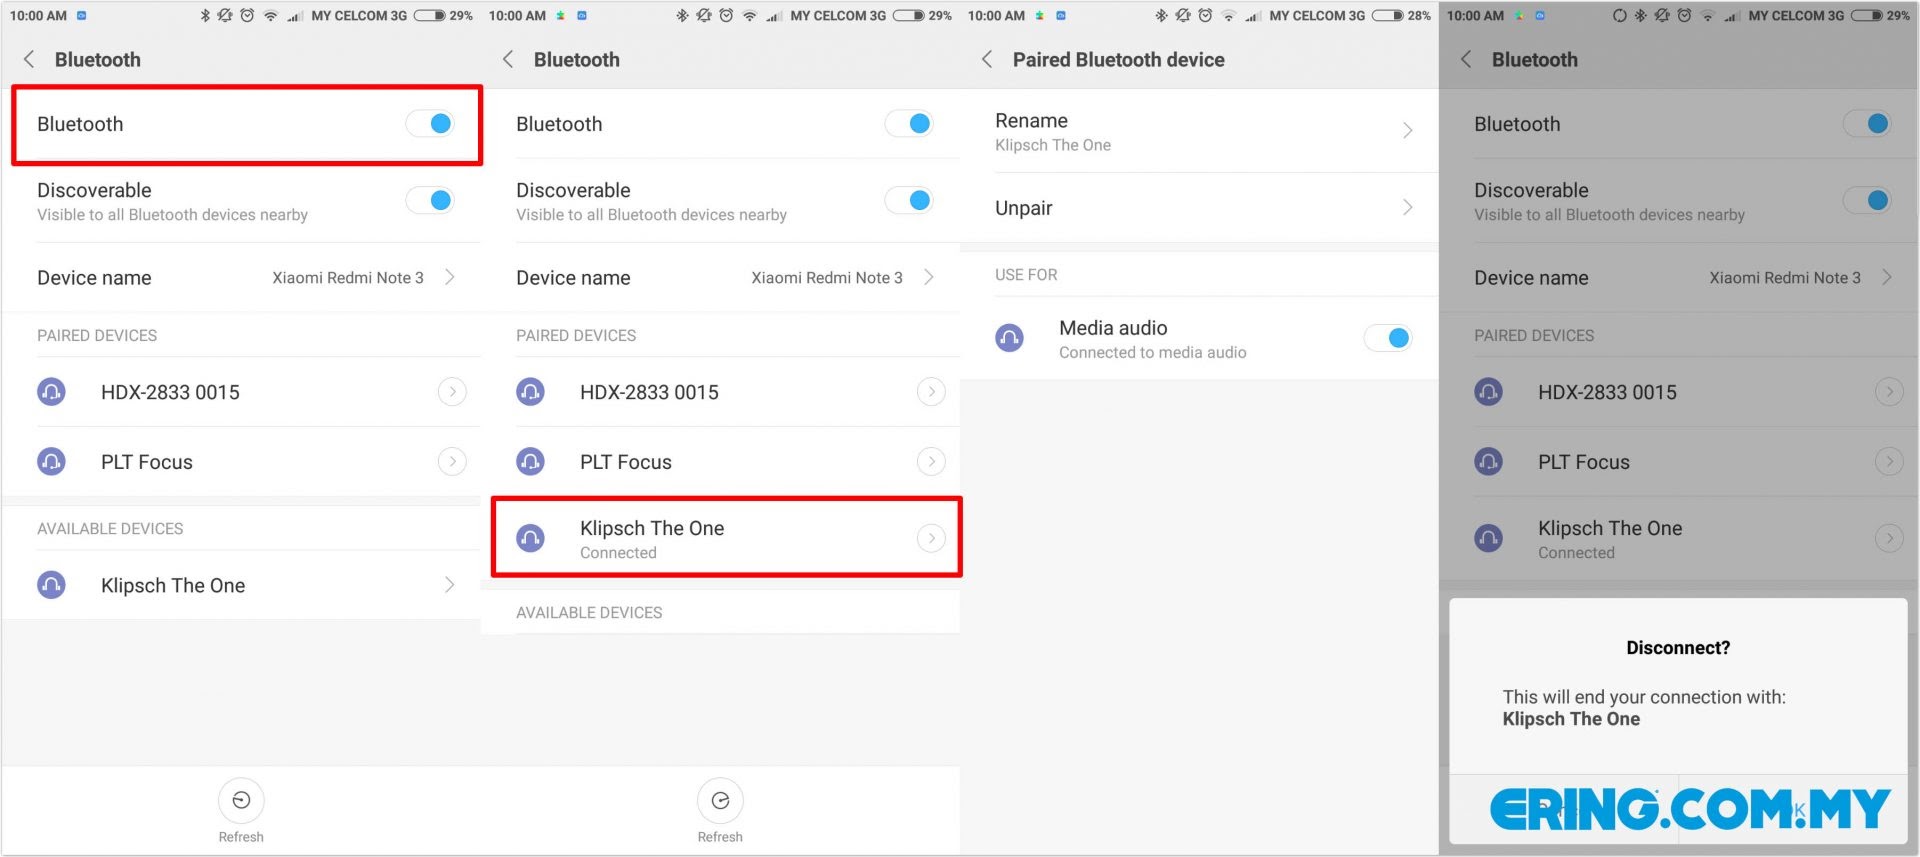Tap Wi-Fi status icon in second screenshot
This screenshot has width=1920, height=857.
[749, 15]
